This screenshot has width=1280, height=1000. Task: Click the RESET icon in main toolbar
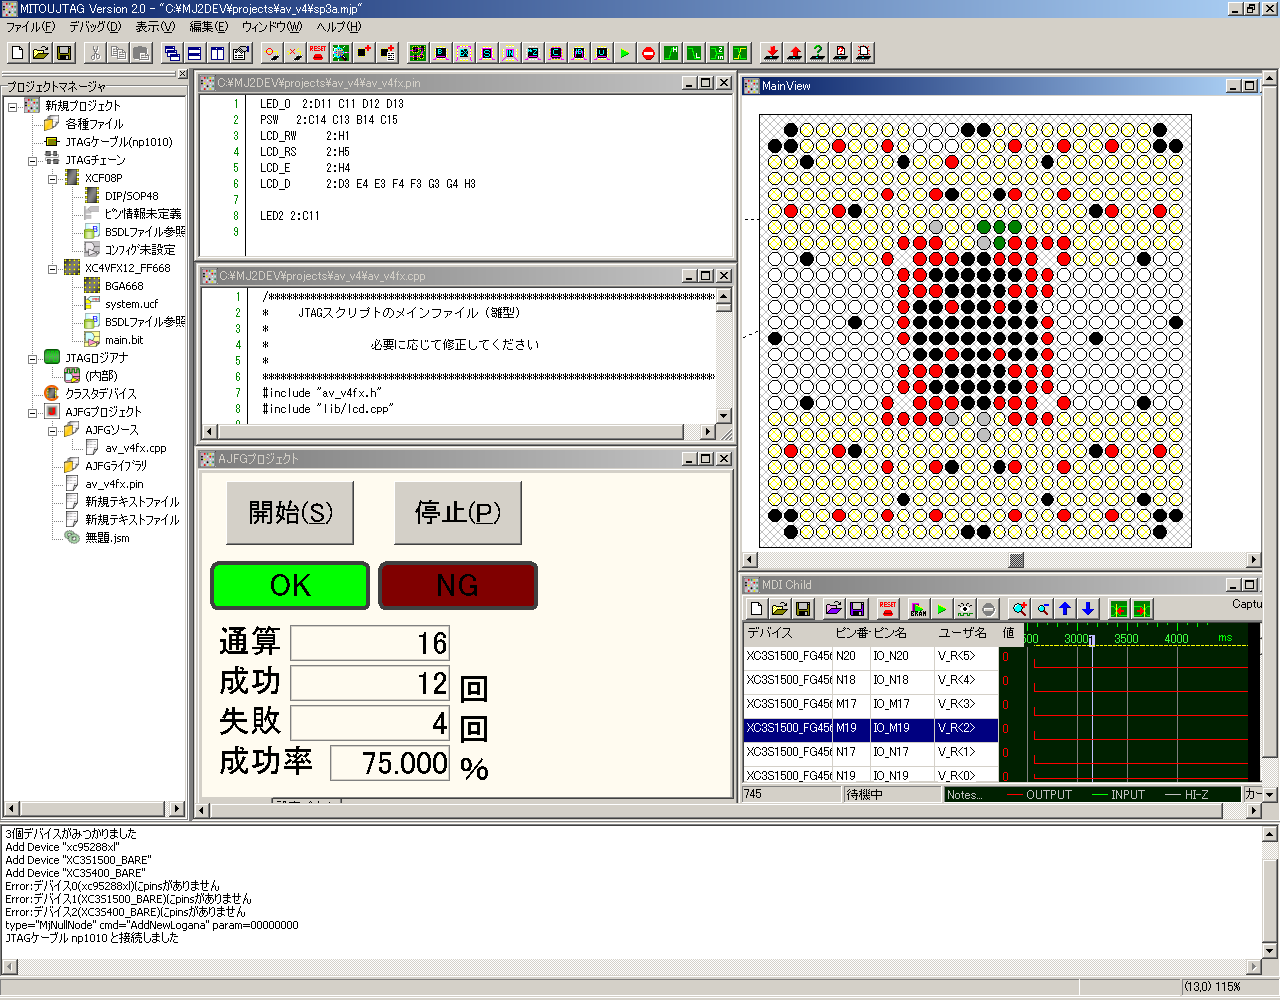pyautogui.click(x=318, y=53)
